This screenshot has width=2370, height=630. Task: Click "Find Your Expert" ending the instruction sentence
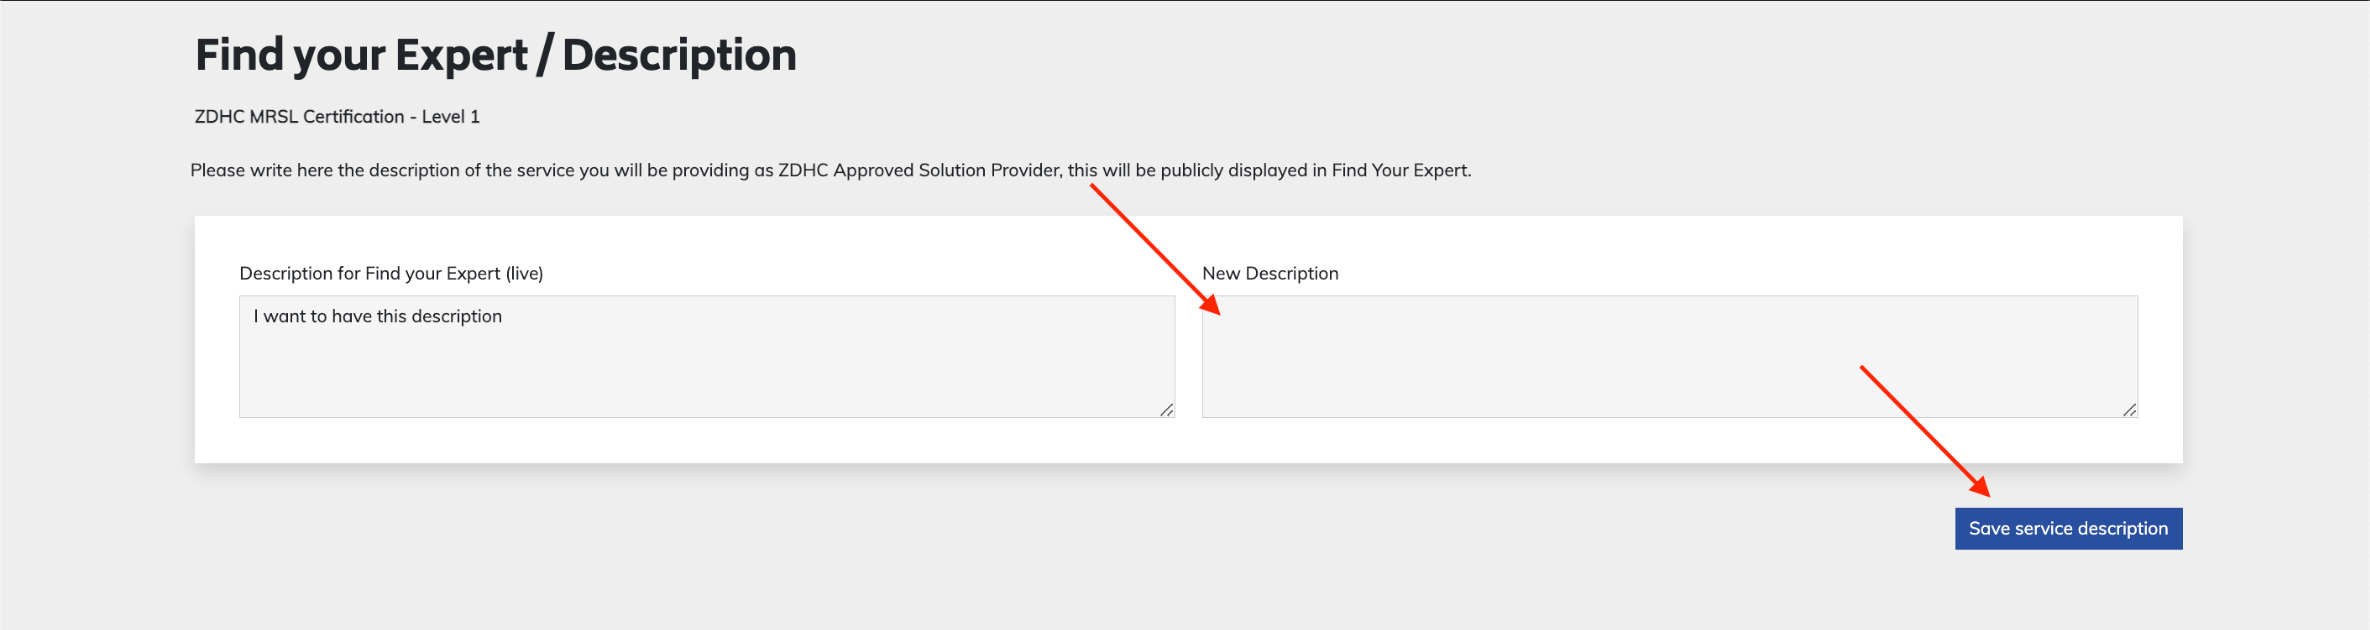(1399, 170)
